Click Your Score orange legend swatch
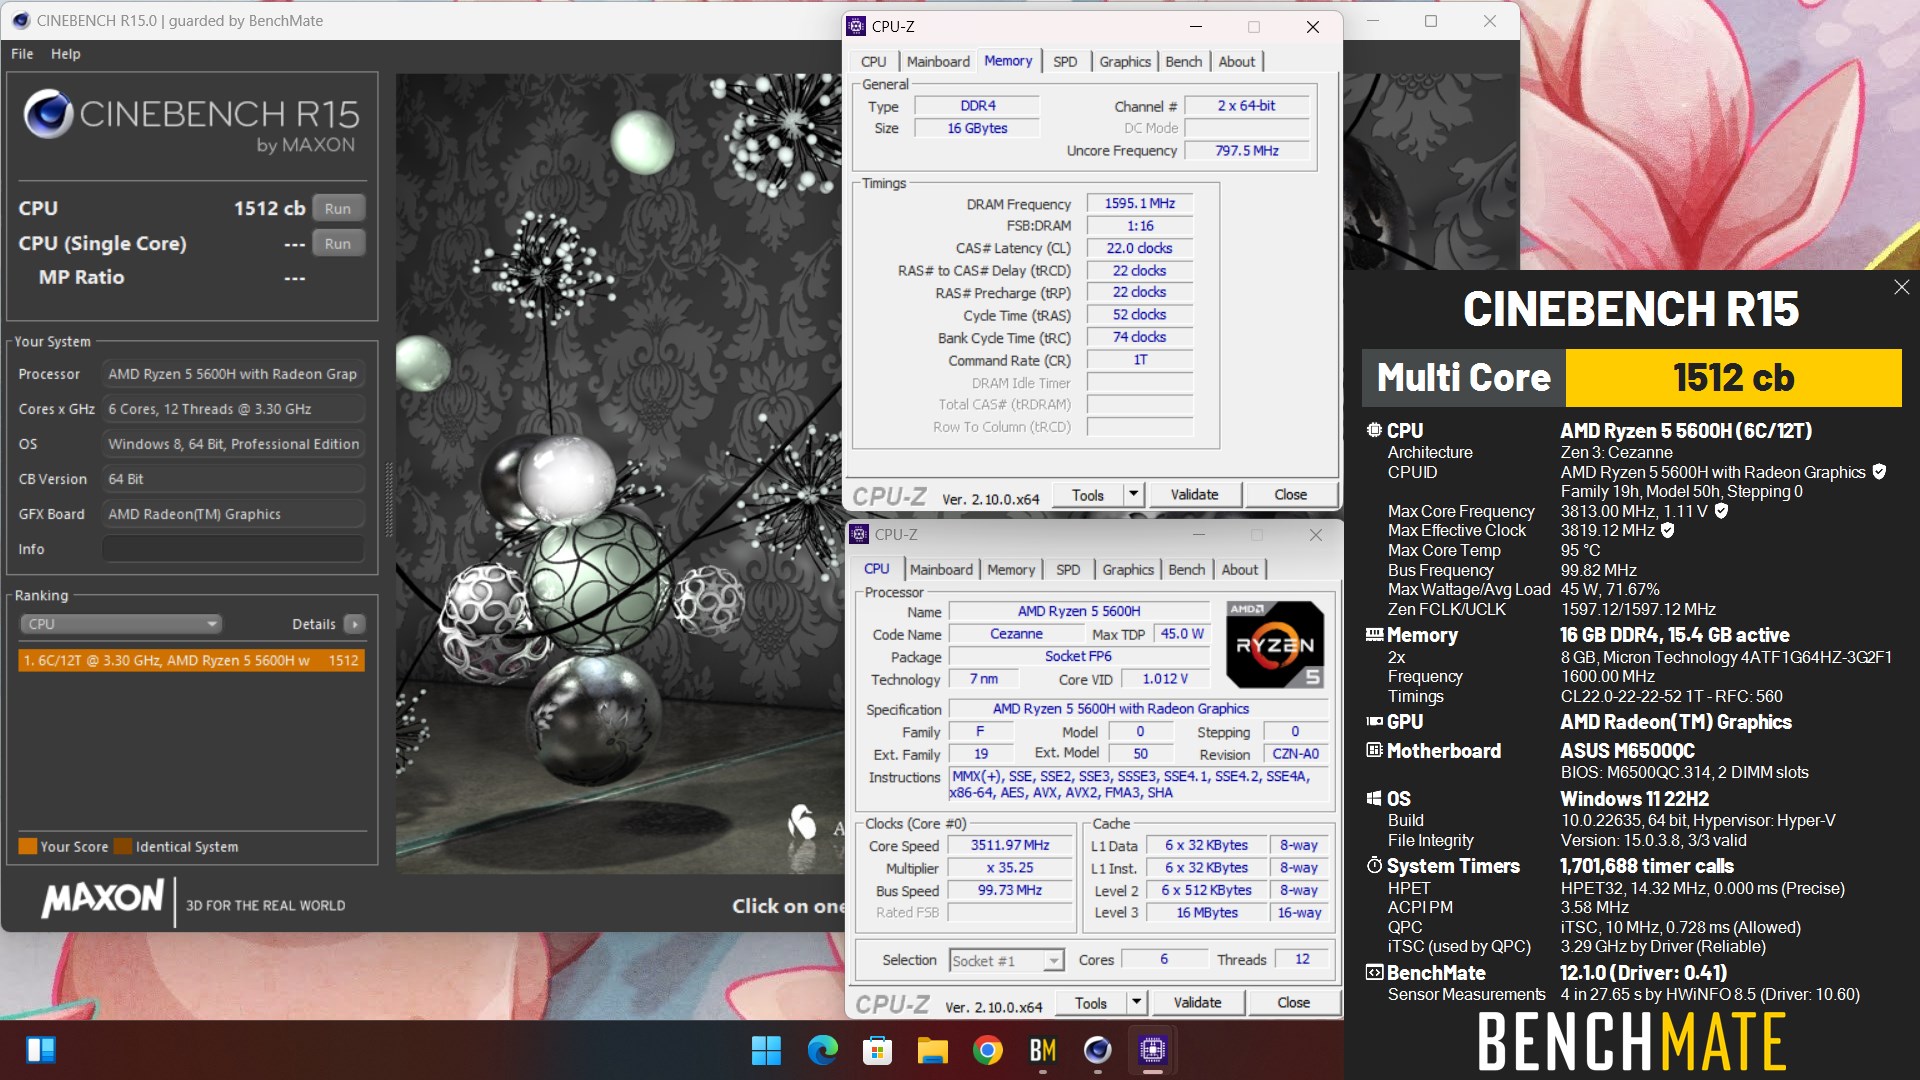Image resolution: width=1920 pixels, height=1080 pixels. click(28, 847)
